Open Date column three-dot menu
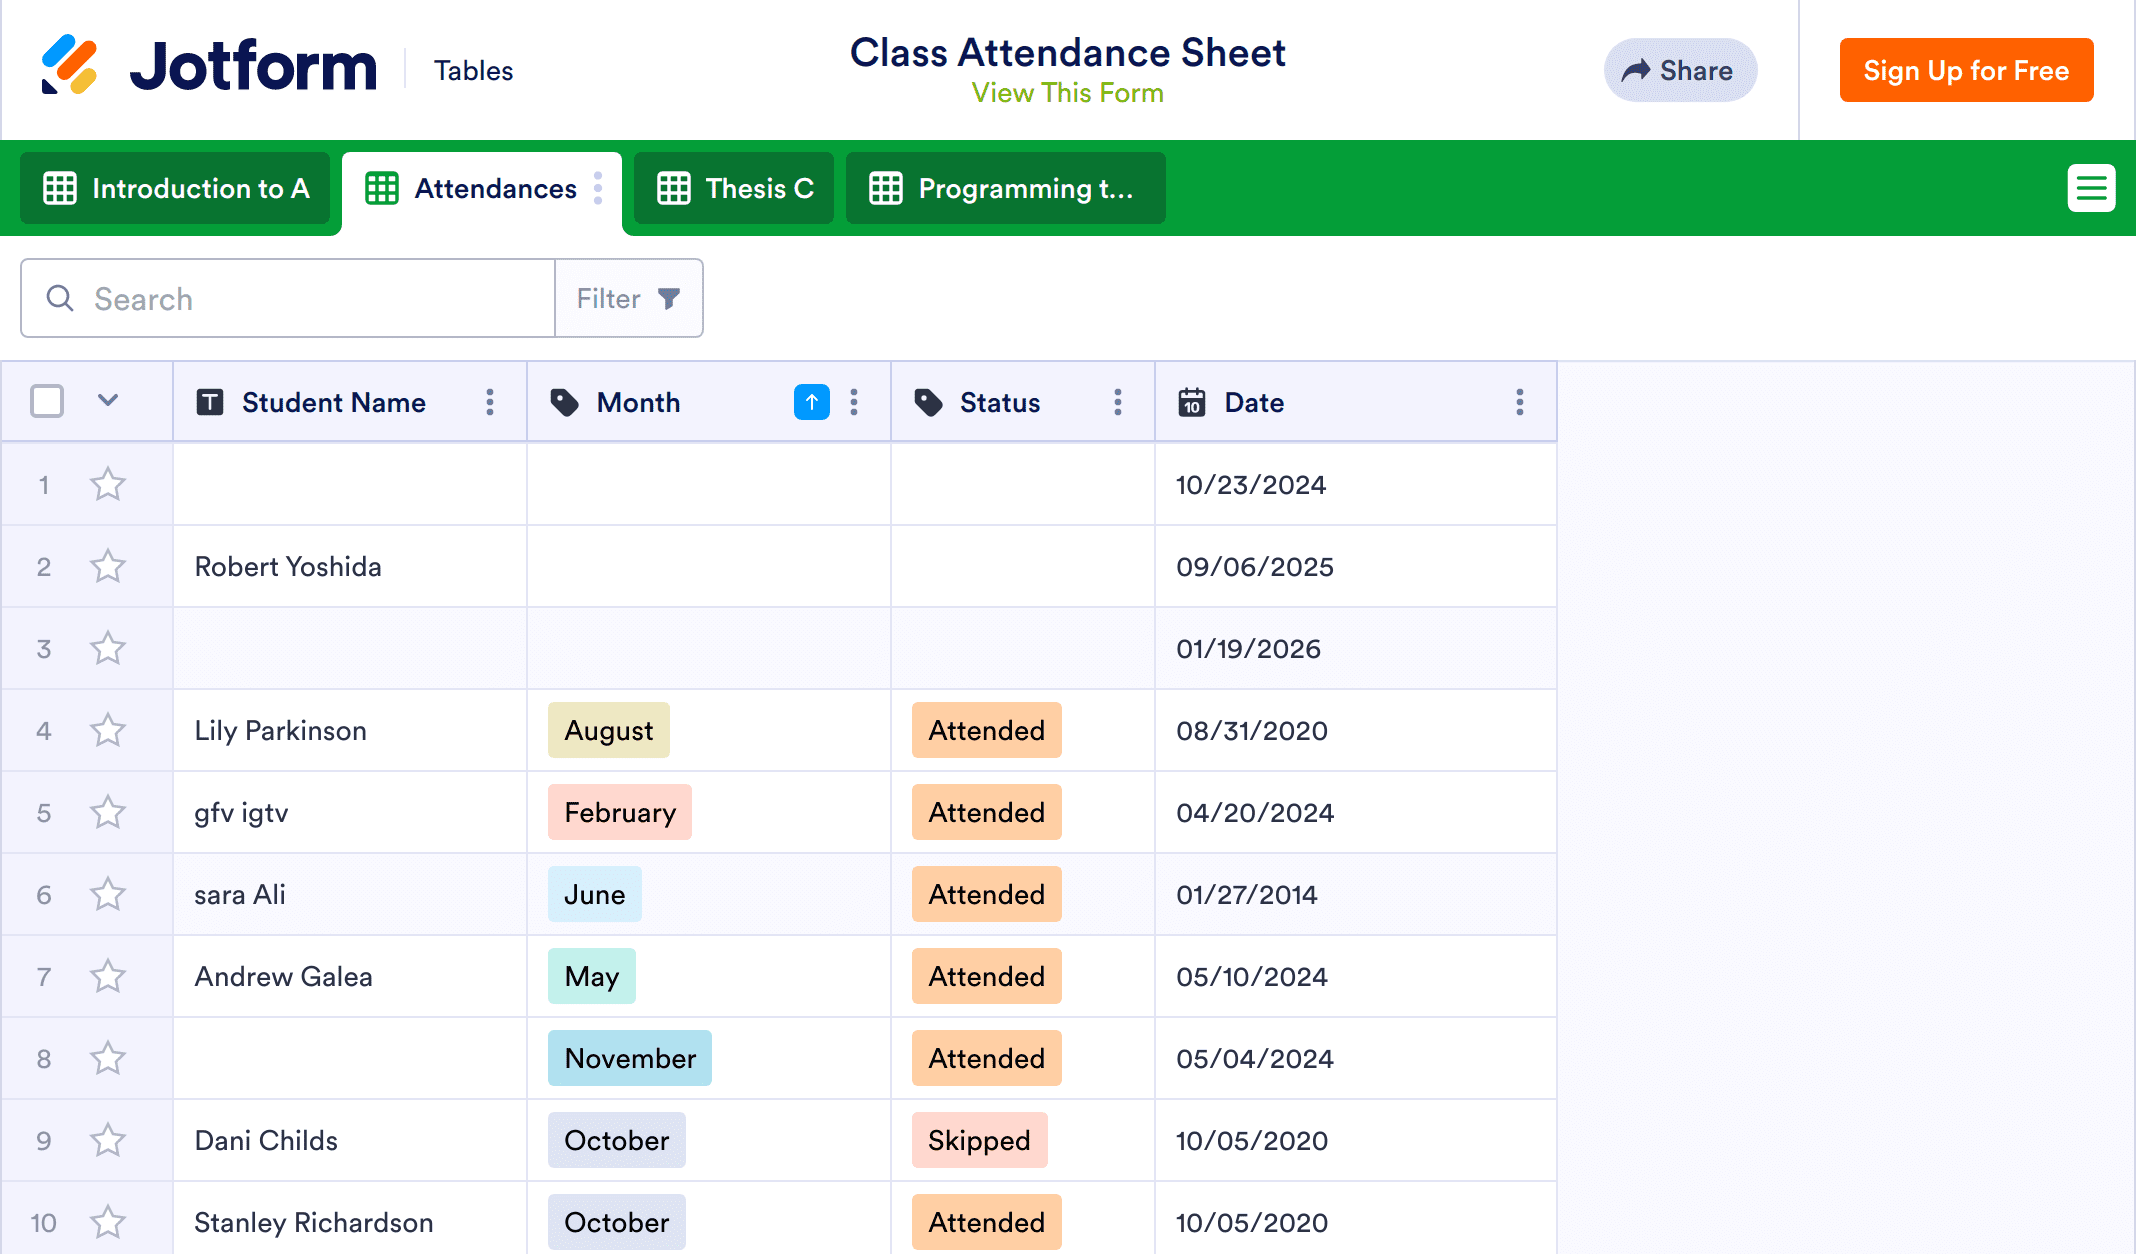 click(1519, 402)
